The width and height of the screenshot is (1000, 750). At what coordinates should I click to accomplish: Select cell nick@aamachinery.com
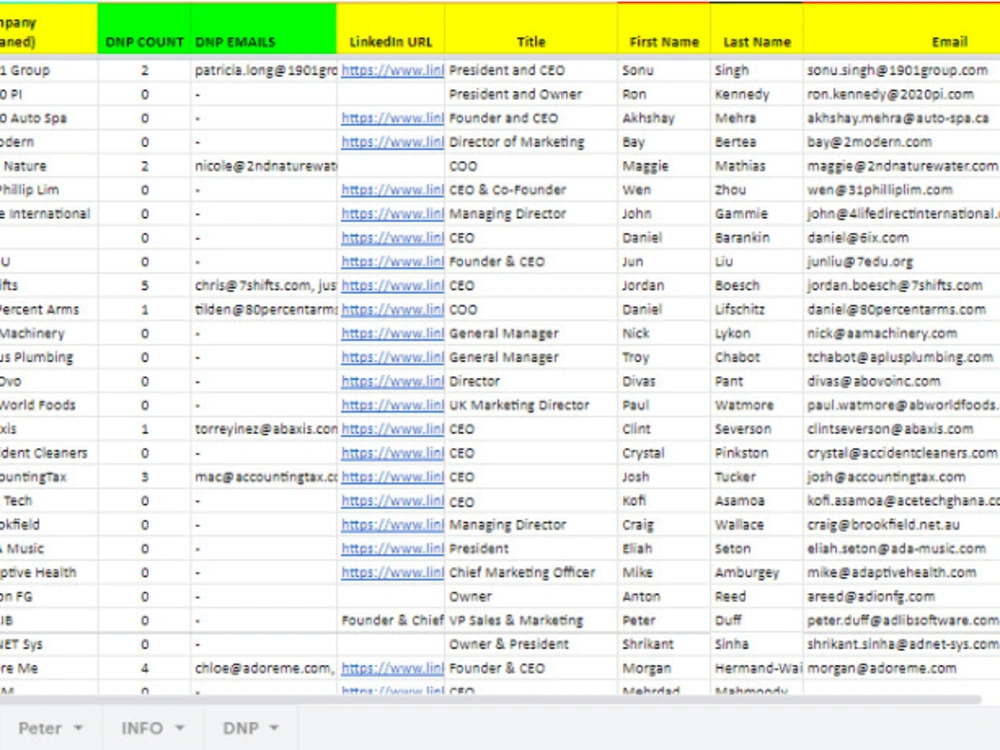[901, 333]
